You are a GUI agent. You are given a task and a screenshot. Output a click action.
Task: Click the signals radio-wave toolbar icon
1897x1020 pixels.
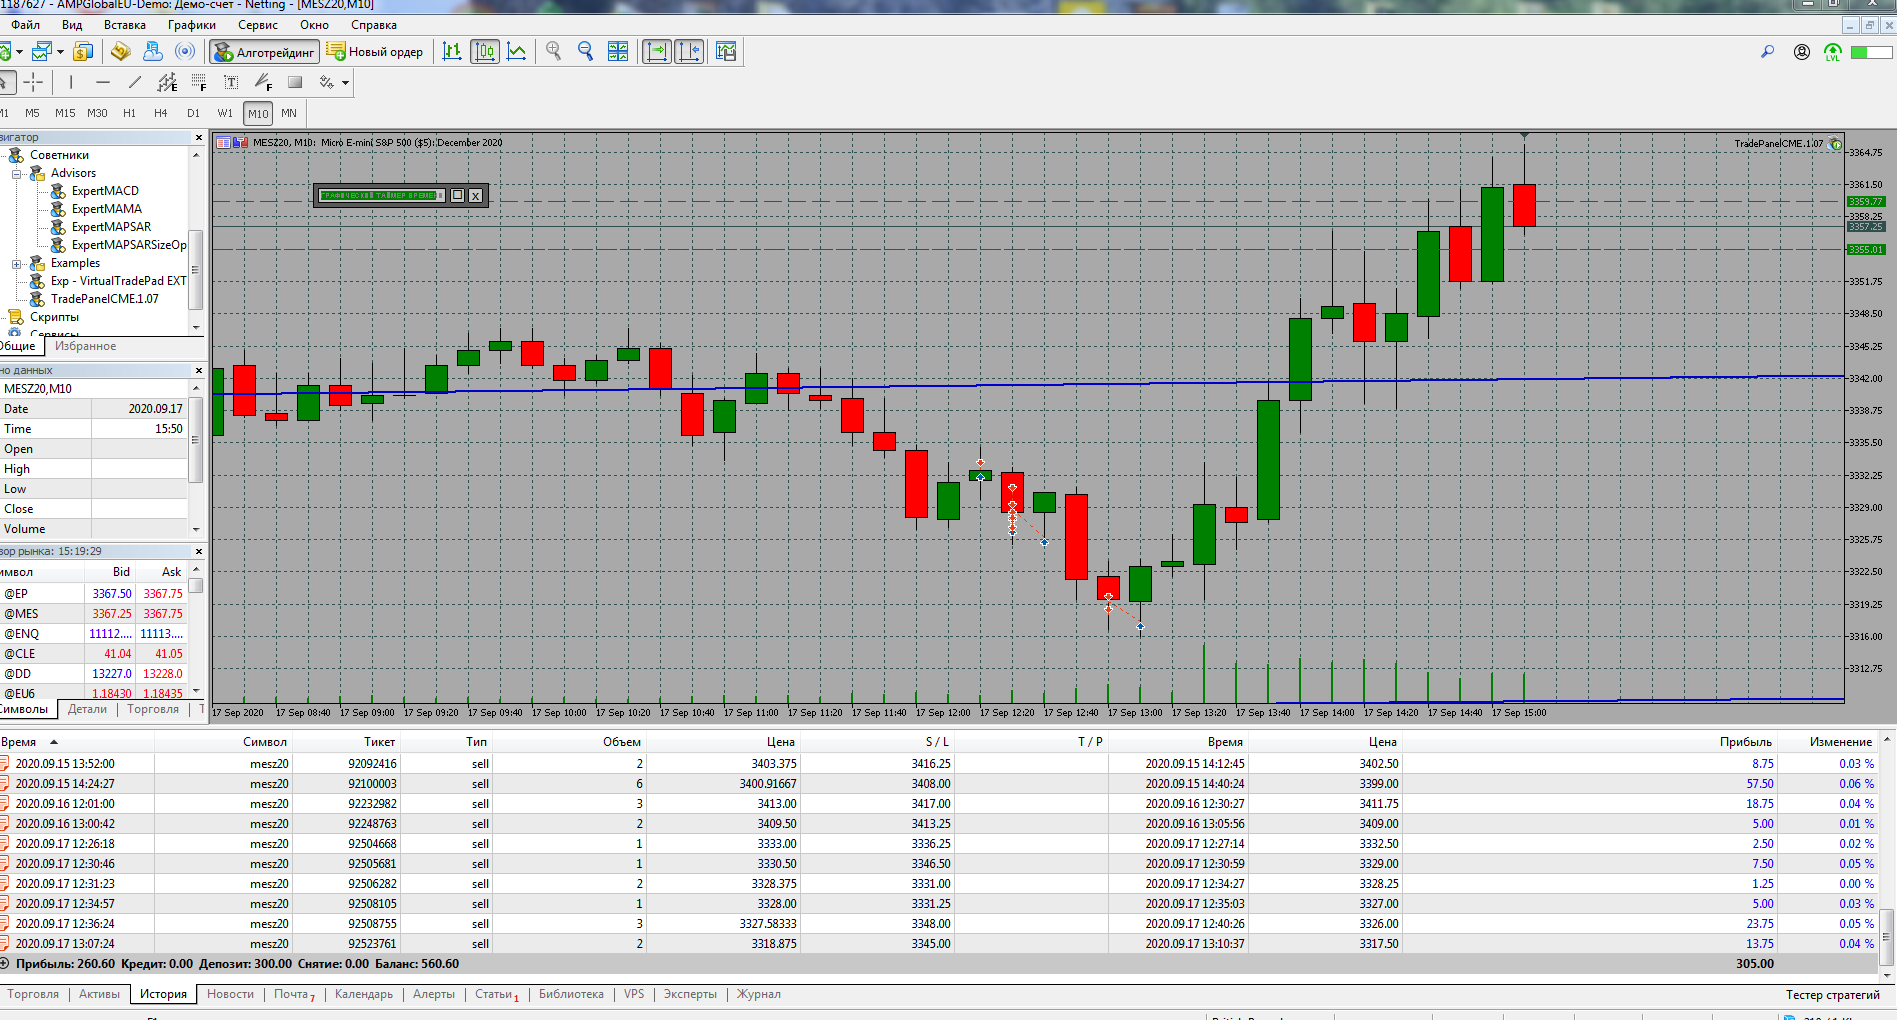(x=185, y=51)
